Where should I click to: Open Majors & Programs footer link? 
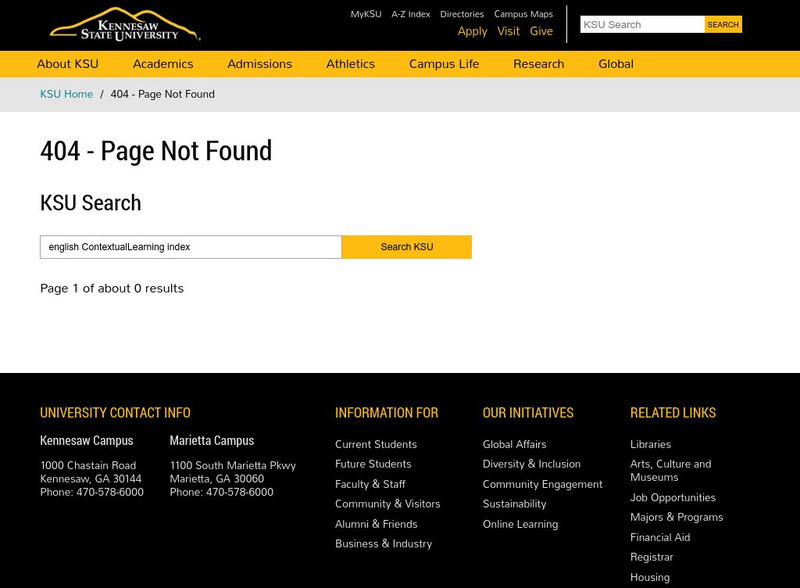tap(677, 518)
